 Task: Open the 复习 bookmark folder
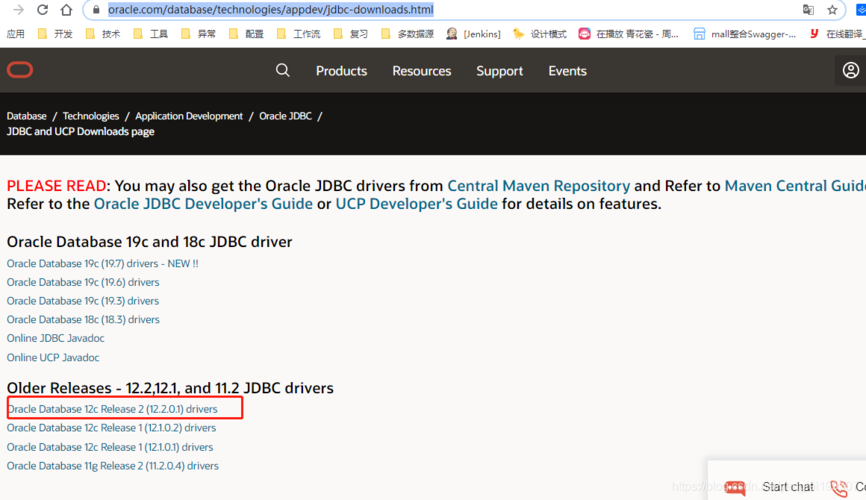coord(351,34)
